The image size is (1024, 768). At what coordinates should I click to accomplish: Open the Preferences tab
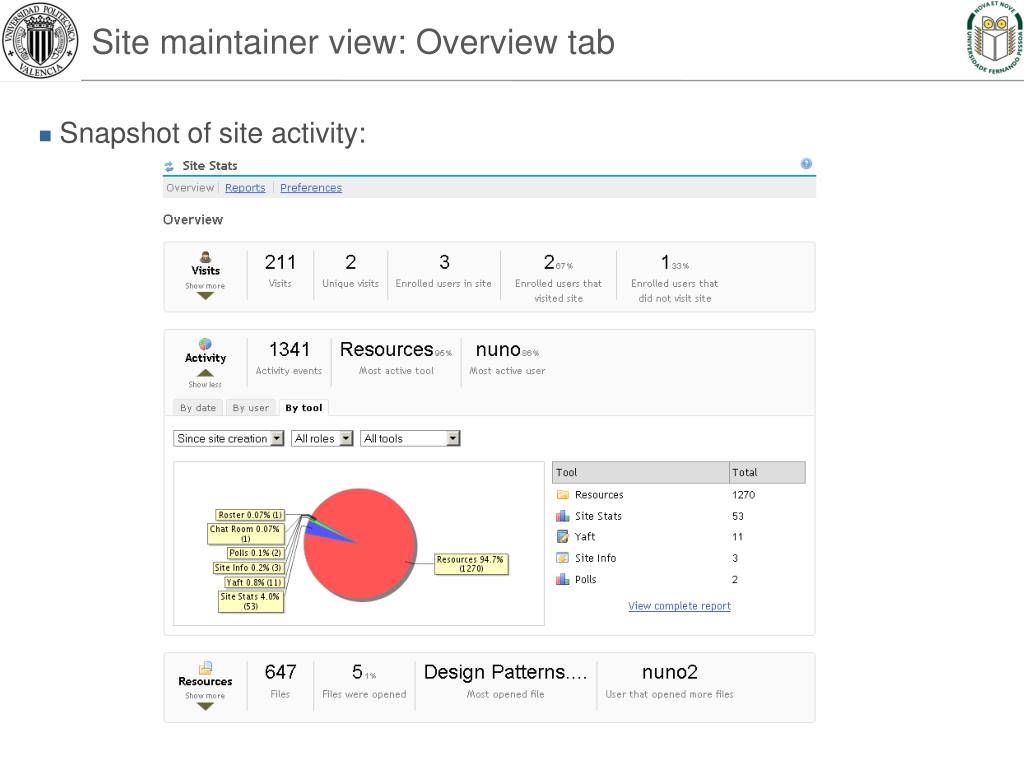pyautogui.click(x=311, y=188)
